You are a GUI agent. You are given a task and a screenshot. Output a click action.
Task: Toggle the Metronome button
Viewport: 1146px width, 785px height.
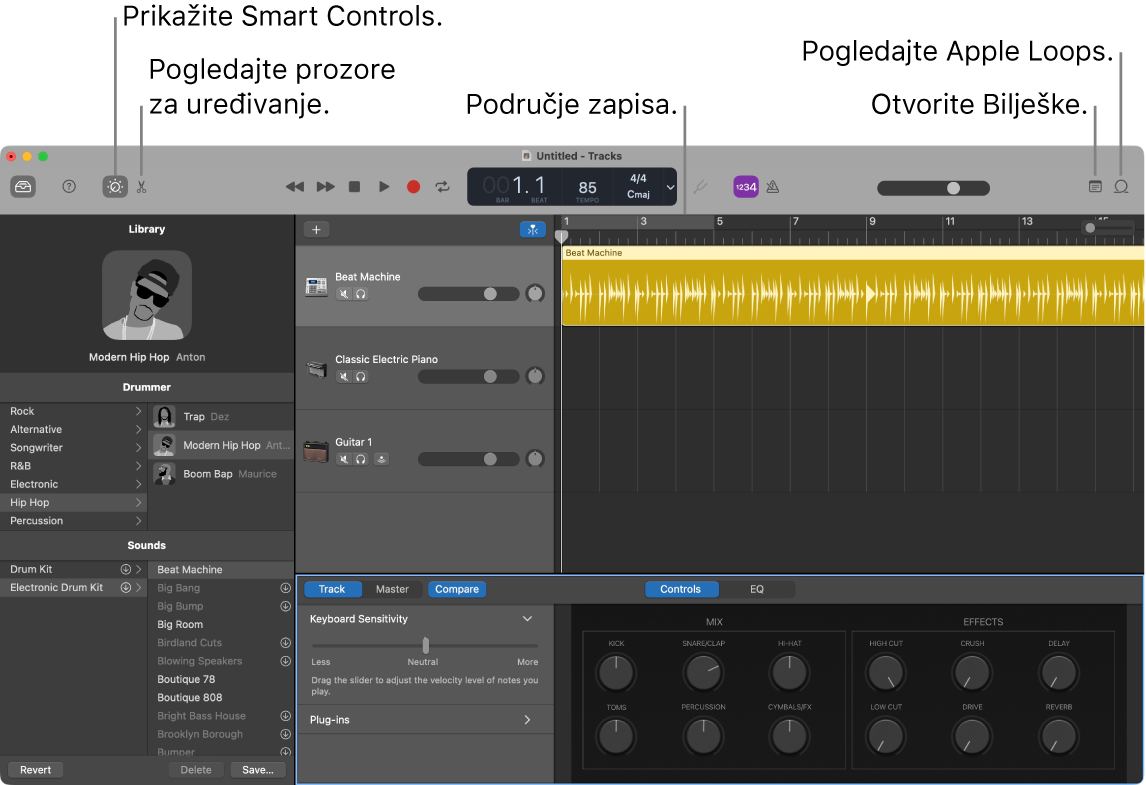(x=773, y=187)
